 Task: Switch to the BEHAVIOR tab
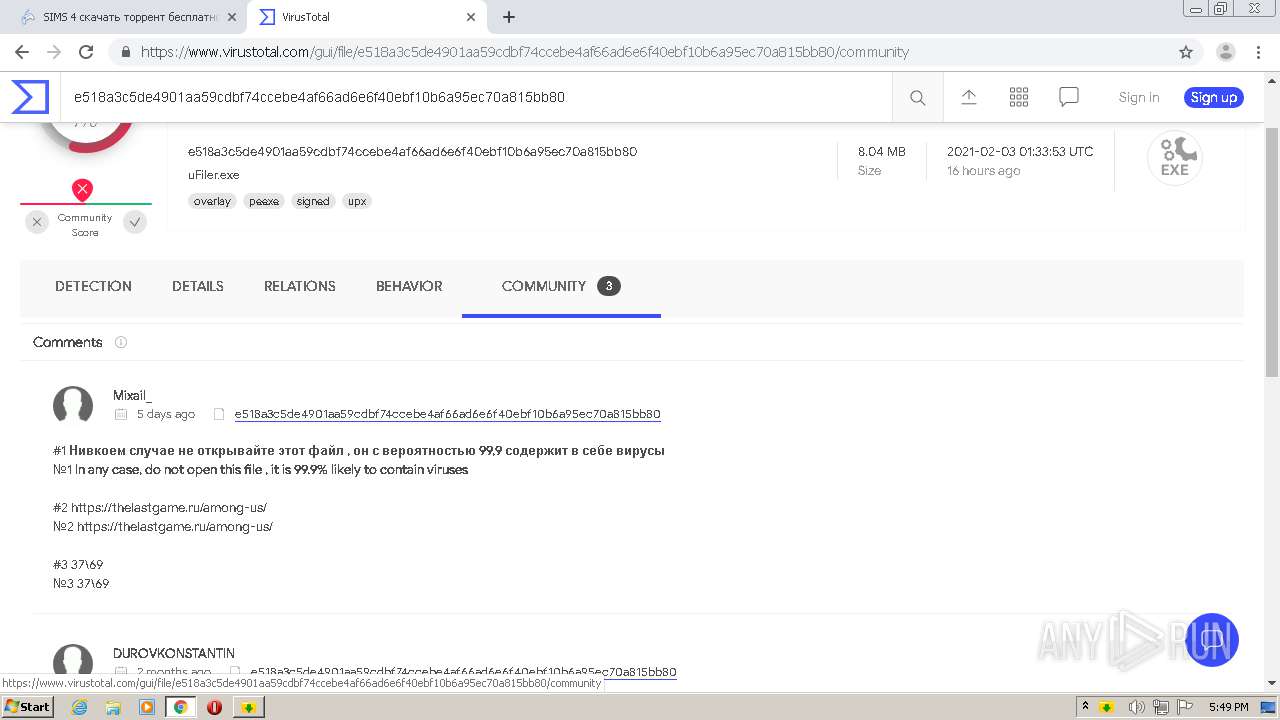tap(409, 286)
